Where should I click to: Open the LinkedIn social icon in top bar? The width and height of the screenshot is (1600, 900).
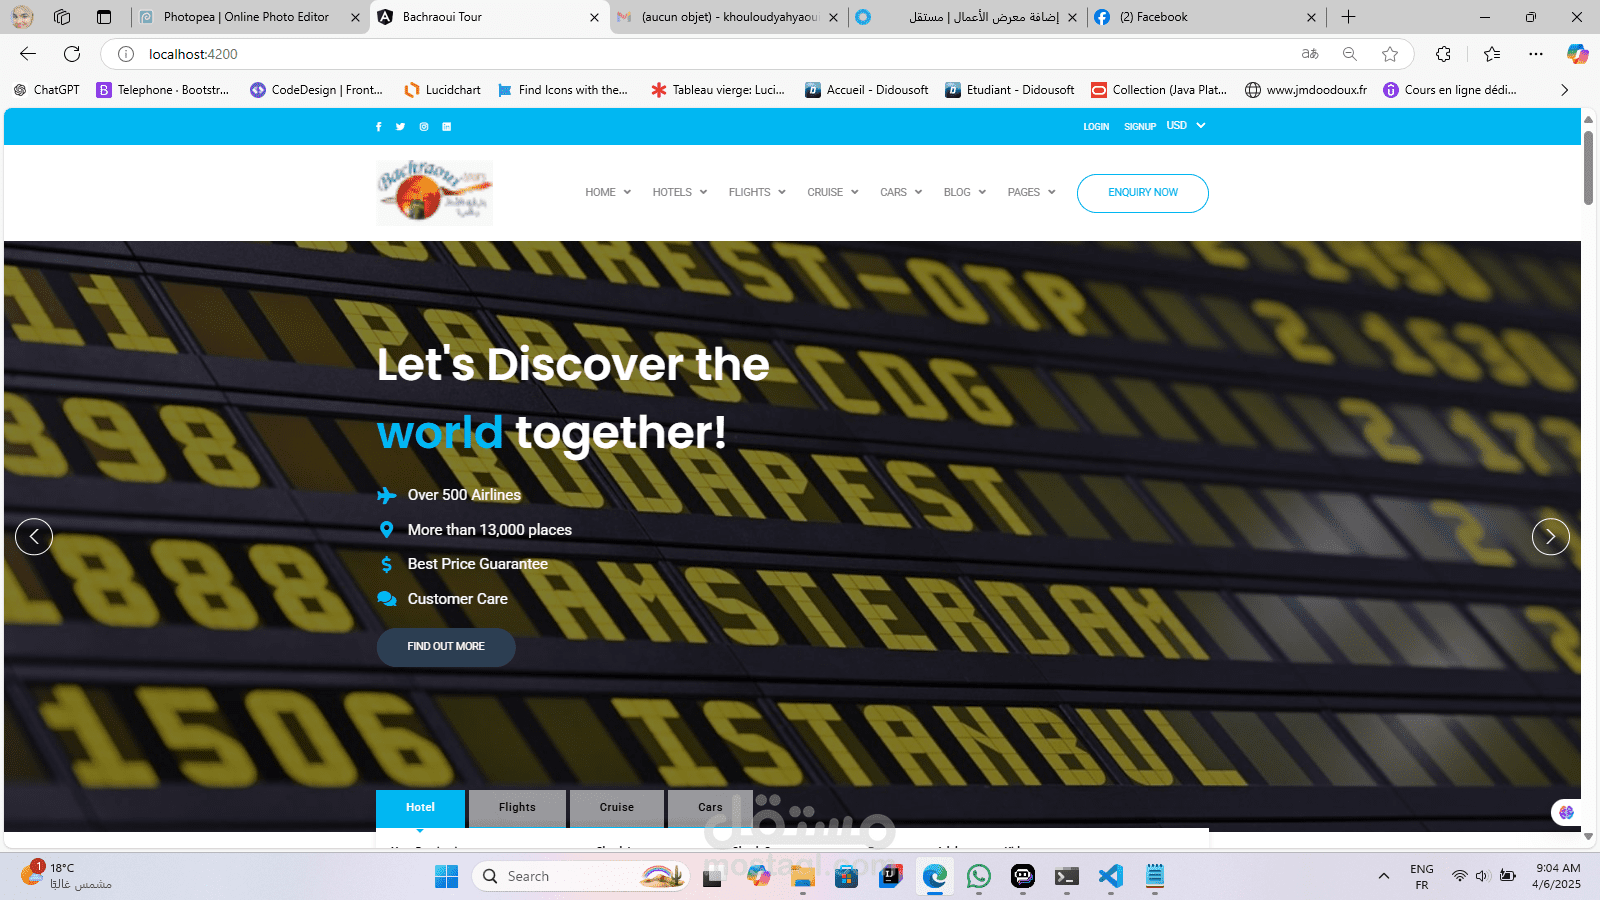446,127
